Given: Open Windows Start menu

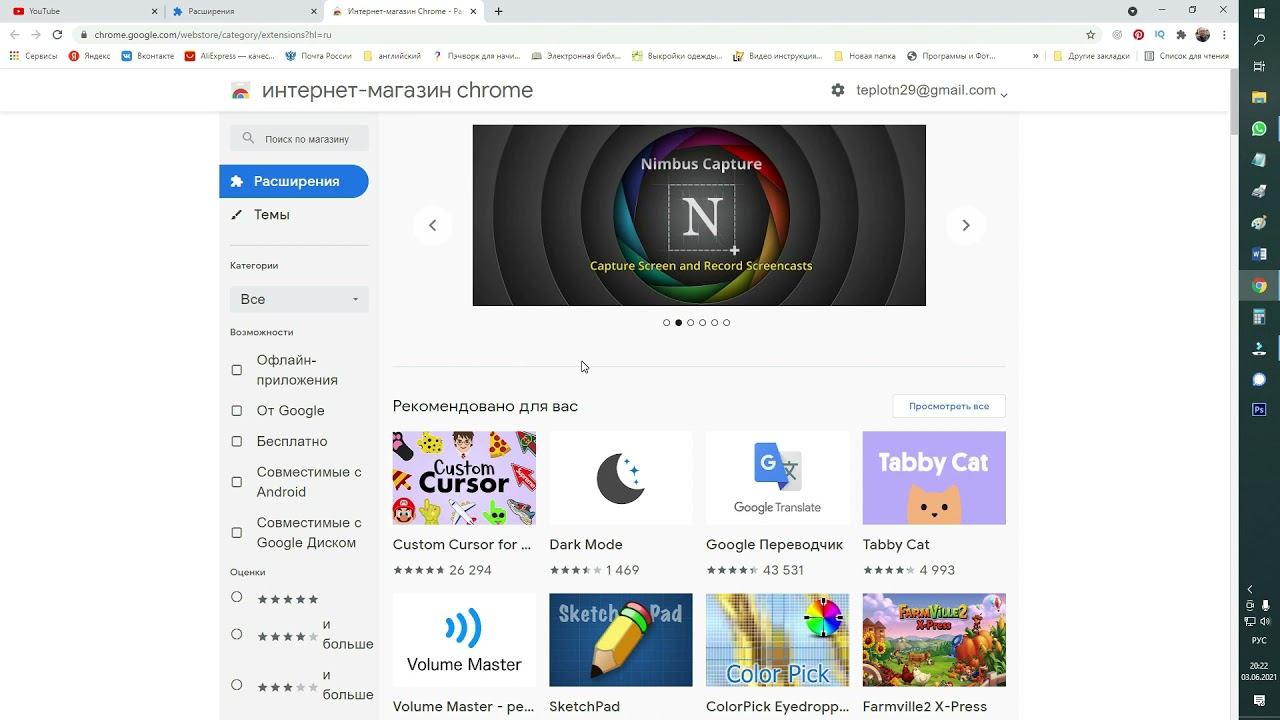Looking at the screenshot, I should click(x=1259, y=13).
